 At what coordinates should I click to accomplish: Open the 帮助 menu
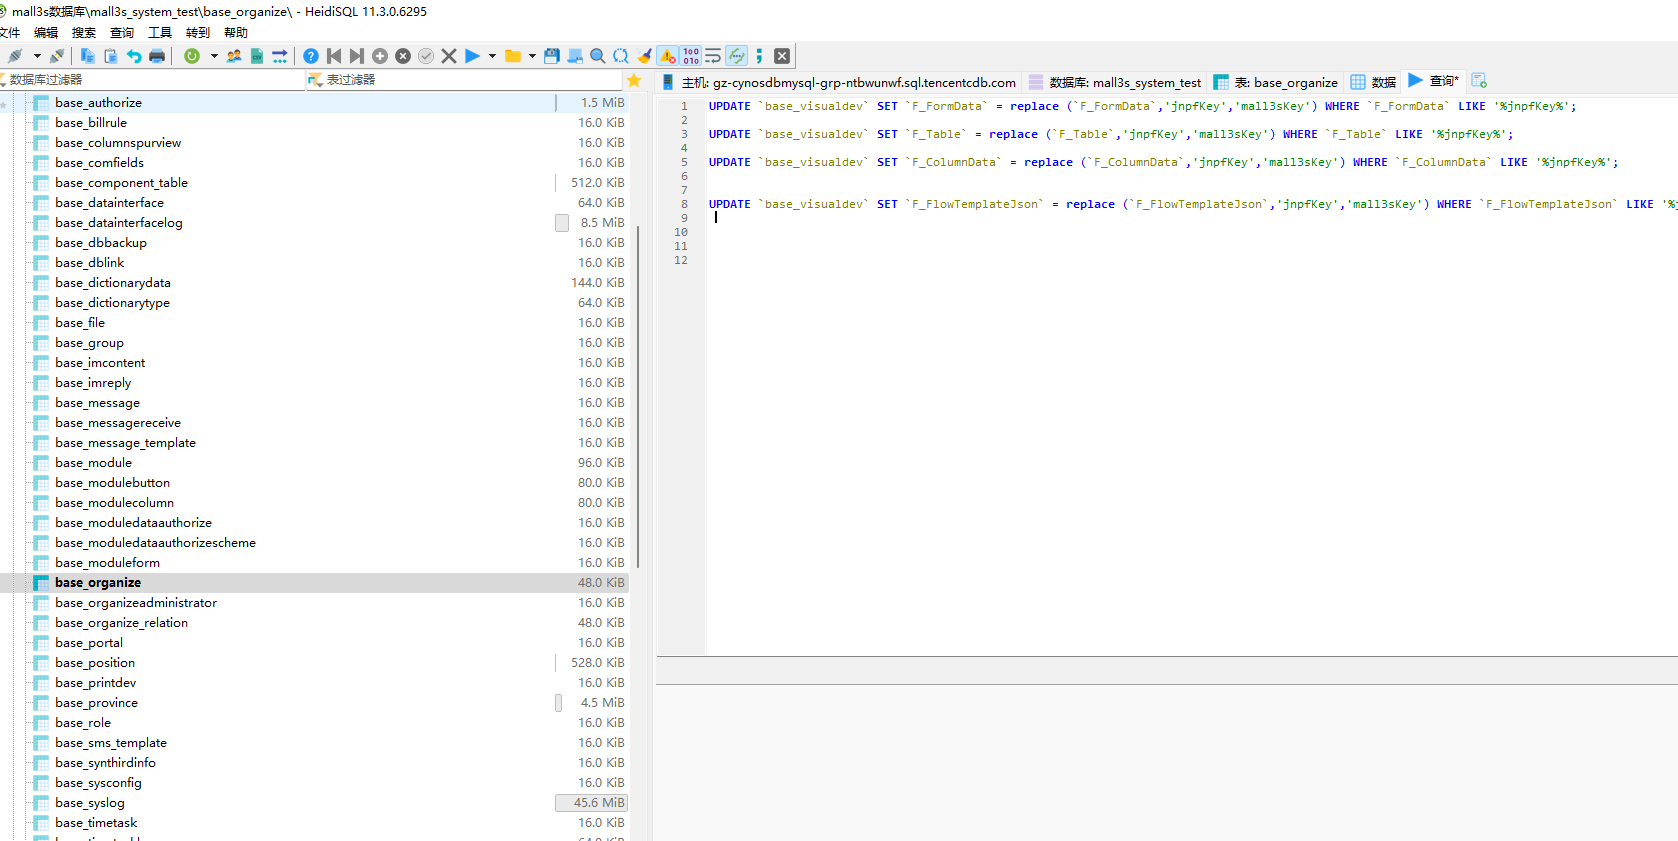pos(236,33)
